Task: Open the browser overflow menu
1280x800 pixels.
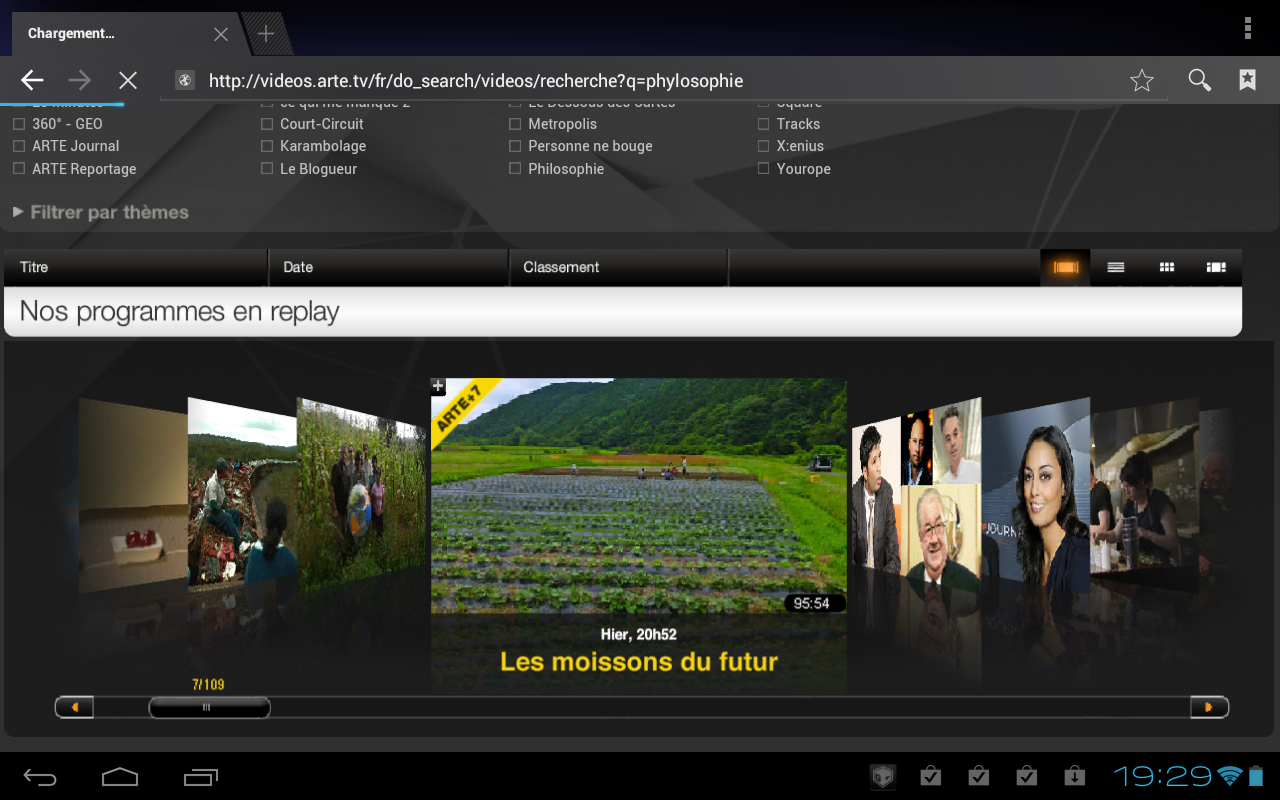Action: click(x=1247, y=28)
